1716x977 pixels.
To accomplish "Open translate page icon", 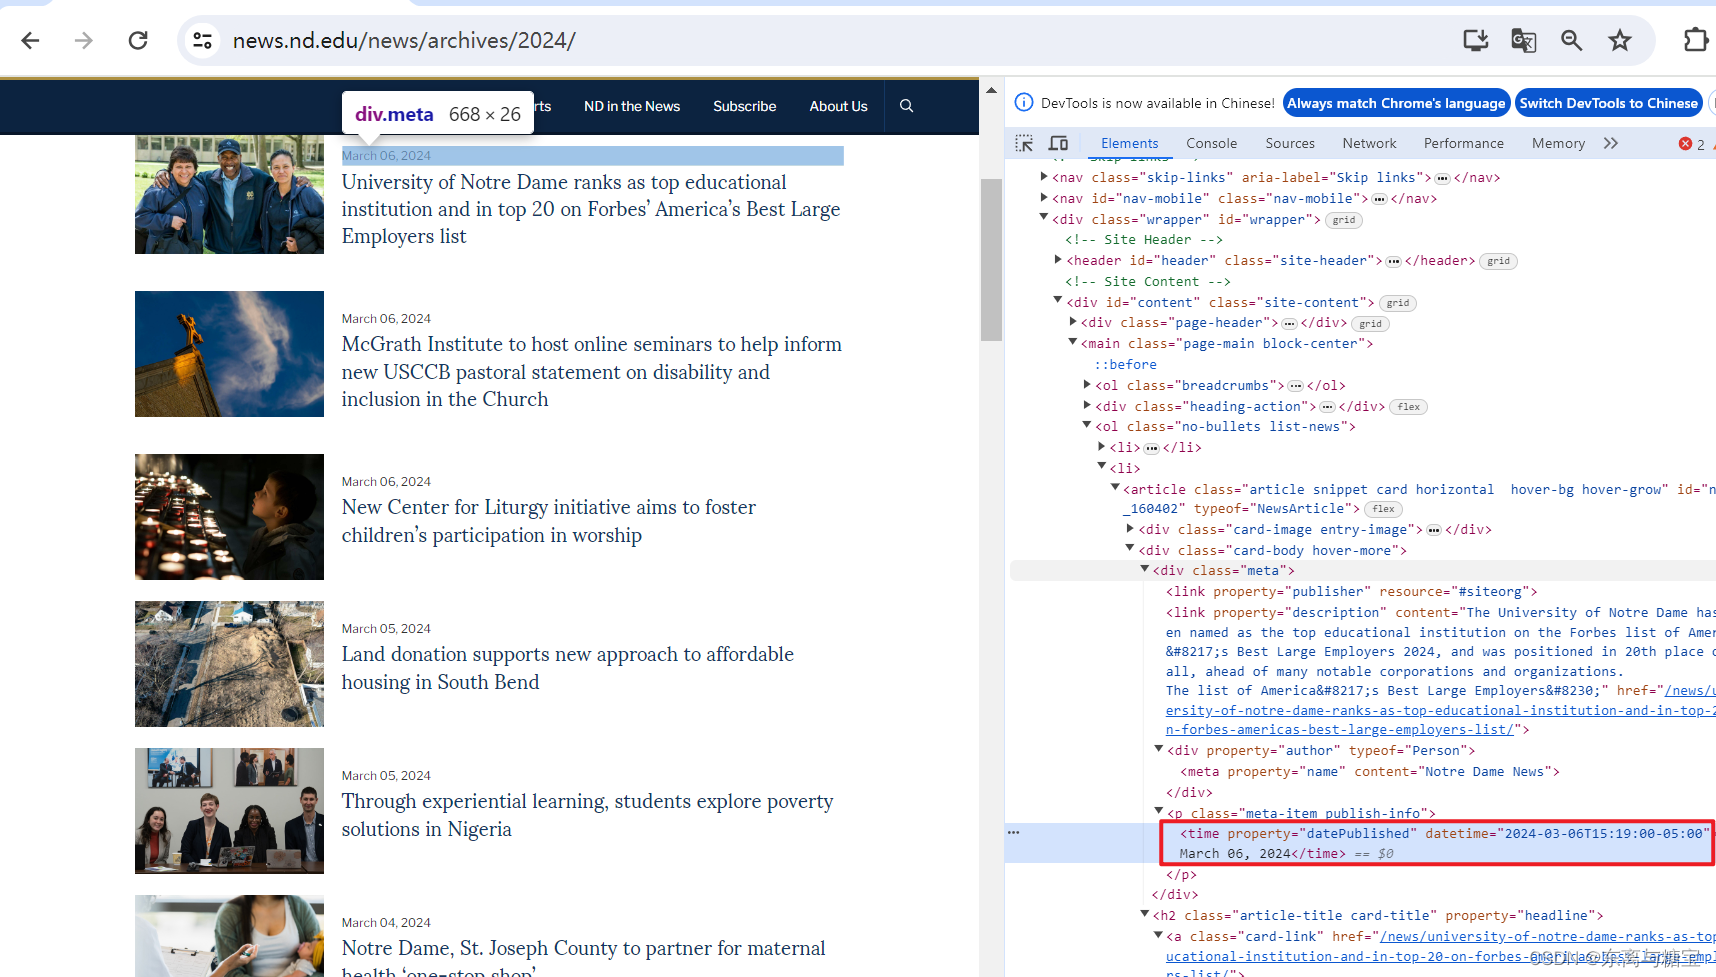I will point(1523,40).
